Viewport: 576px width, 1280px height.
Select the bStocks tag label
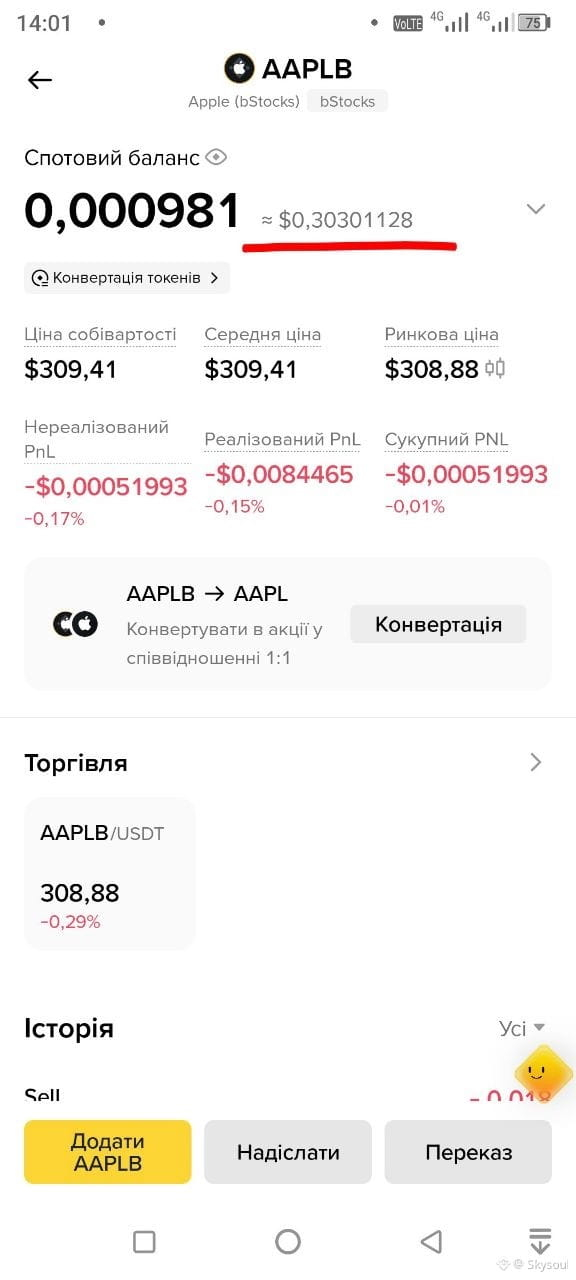coord(347,101)
